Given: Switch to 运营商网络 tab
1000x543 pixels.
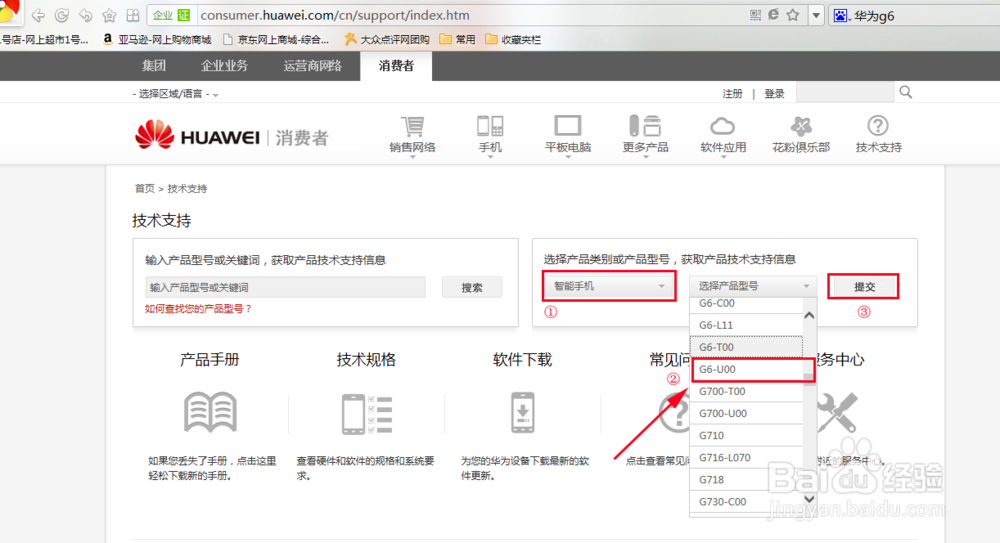Looking at the screenshot, I should (312, 66).
